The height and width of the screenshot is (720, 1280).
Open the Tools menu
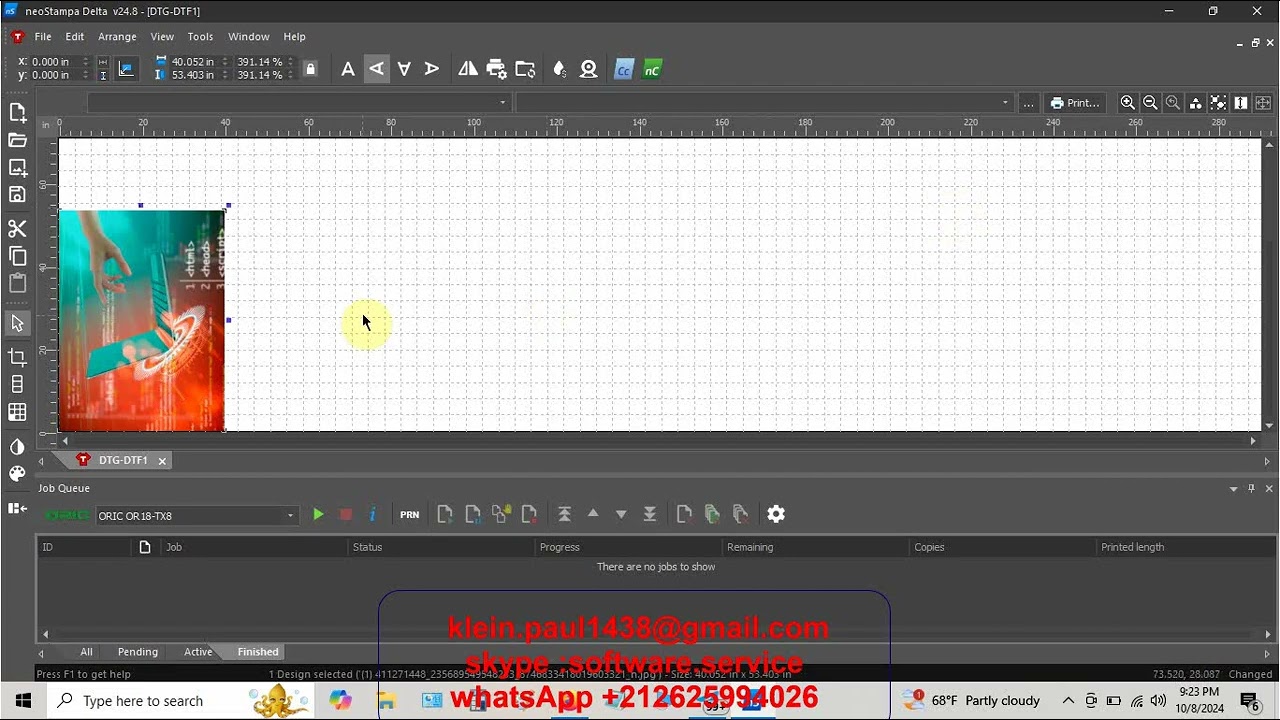(200, 37)
